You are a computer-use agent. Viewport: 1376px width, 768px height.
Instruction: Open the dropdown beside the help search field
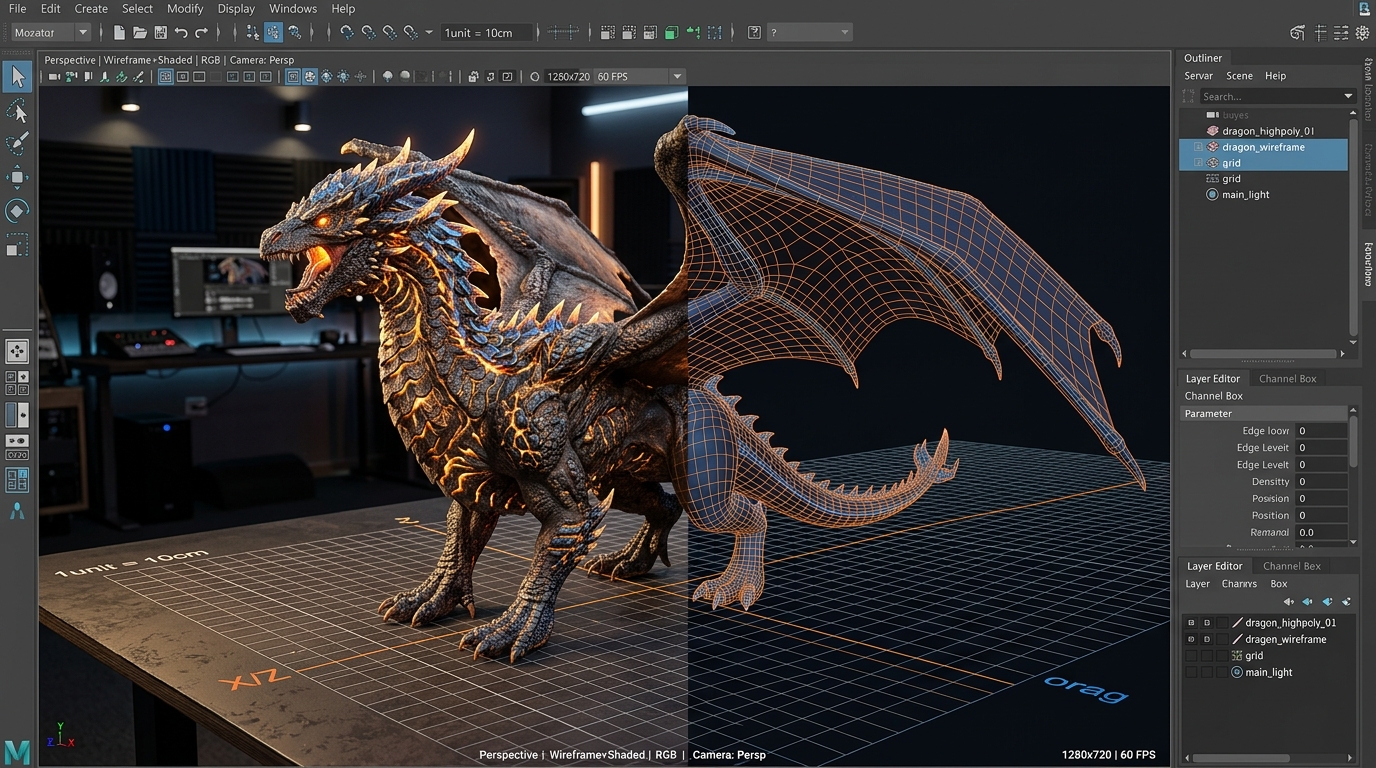[x=845, y=33]
